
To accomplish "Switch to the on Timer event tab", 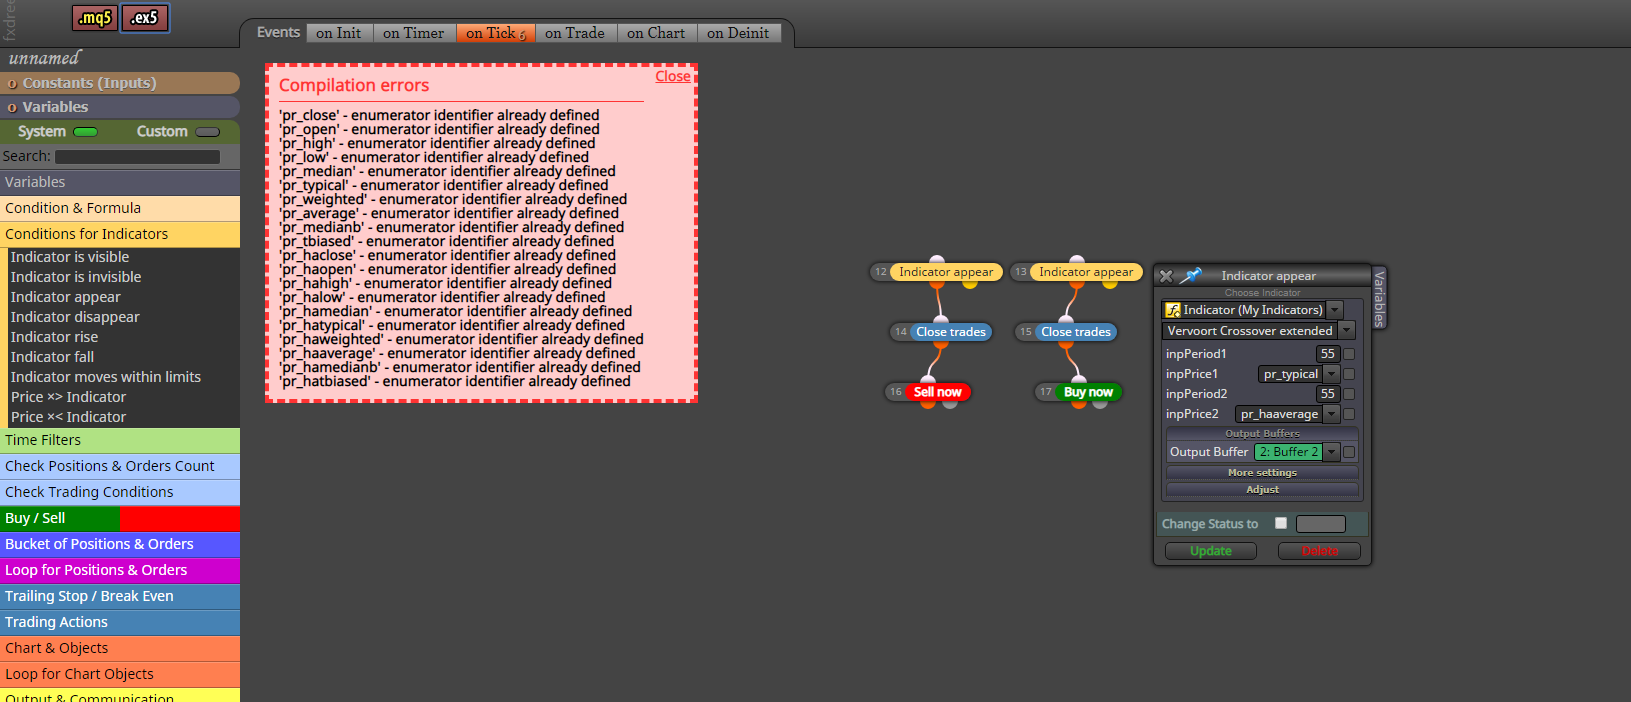I will coord(414,33).
